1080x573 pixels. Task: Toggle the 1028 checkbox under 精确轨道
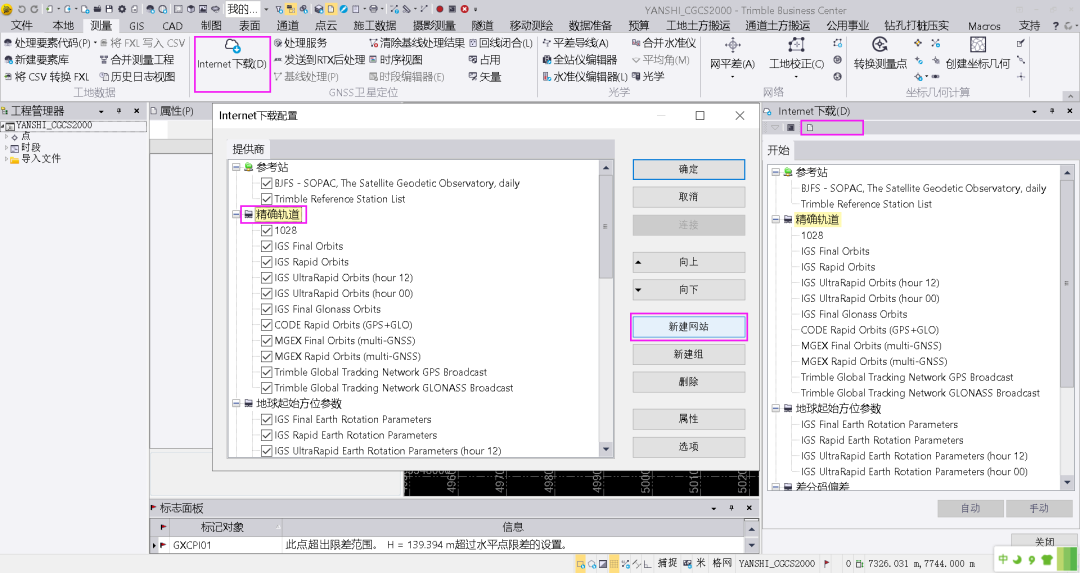(267, 230)
